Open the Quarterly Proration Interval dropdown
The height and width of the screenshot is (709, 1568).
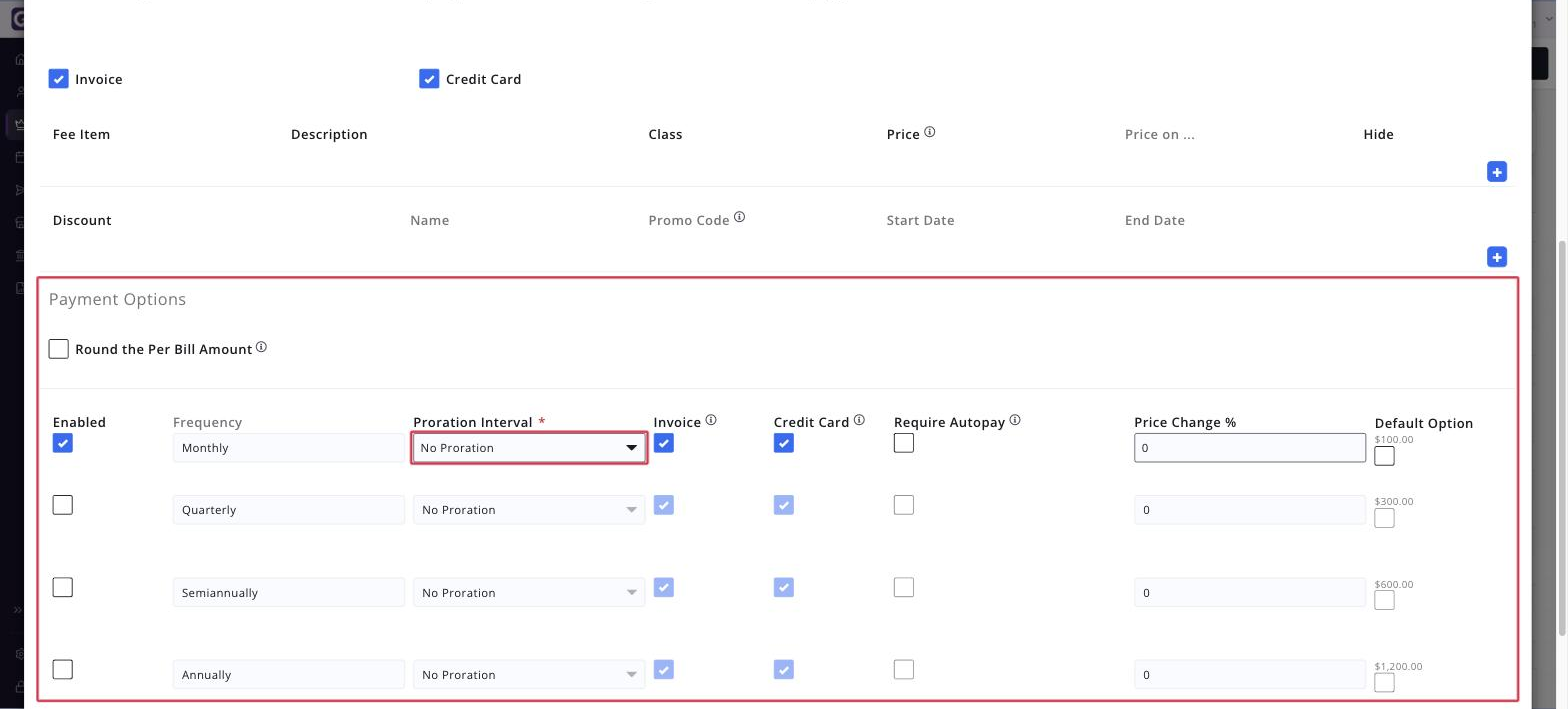coord(529,510)
